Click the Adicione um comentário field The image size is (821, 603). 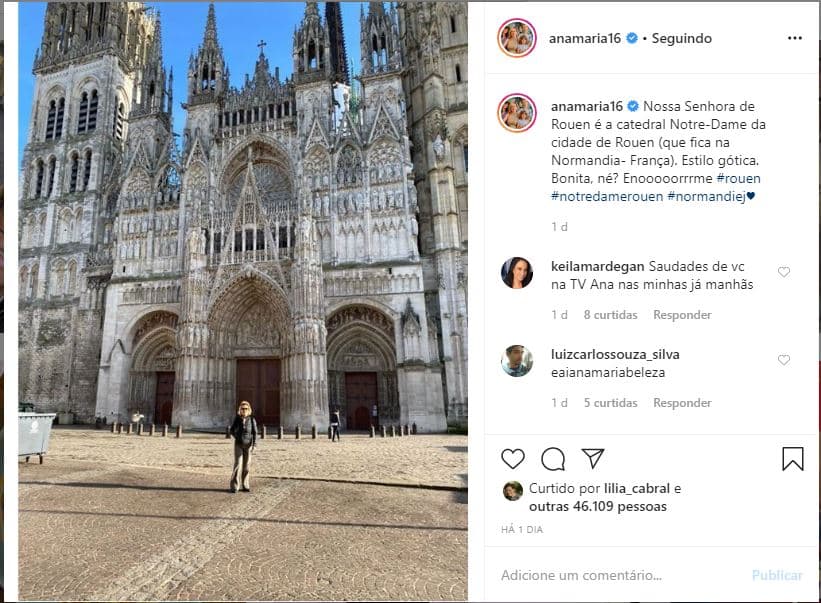[x=618, y=575]
